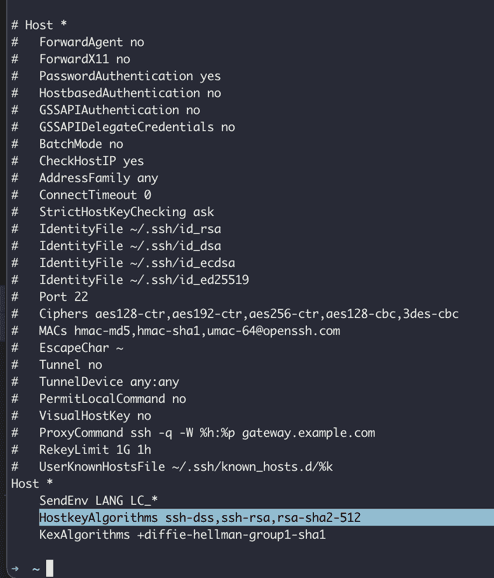Click the commented # Host * header
Screen dimensions: 494x578
click(39, 25)
